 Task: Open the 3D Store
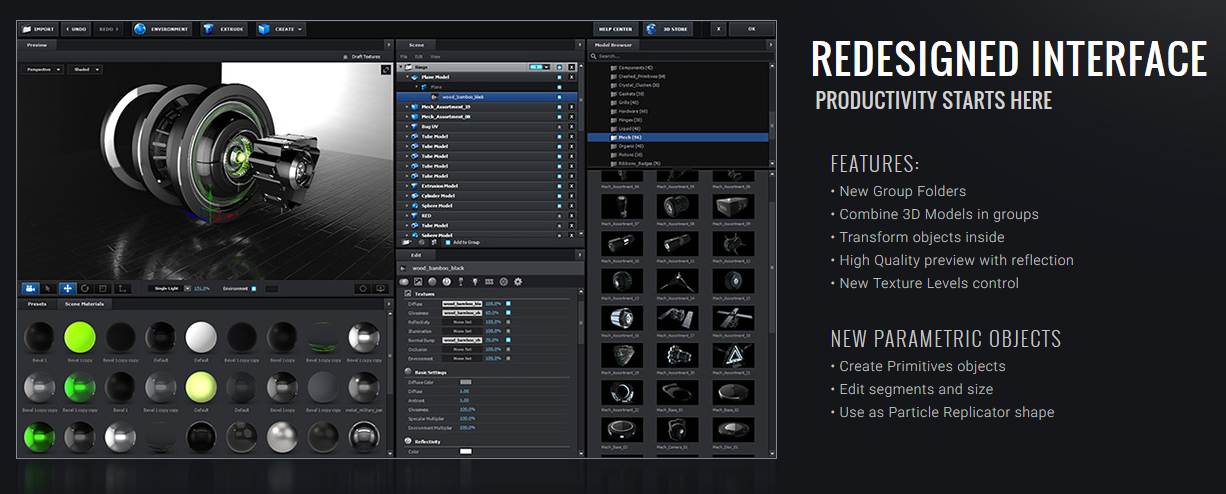tap(668, 29)
